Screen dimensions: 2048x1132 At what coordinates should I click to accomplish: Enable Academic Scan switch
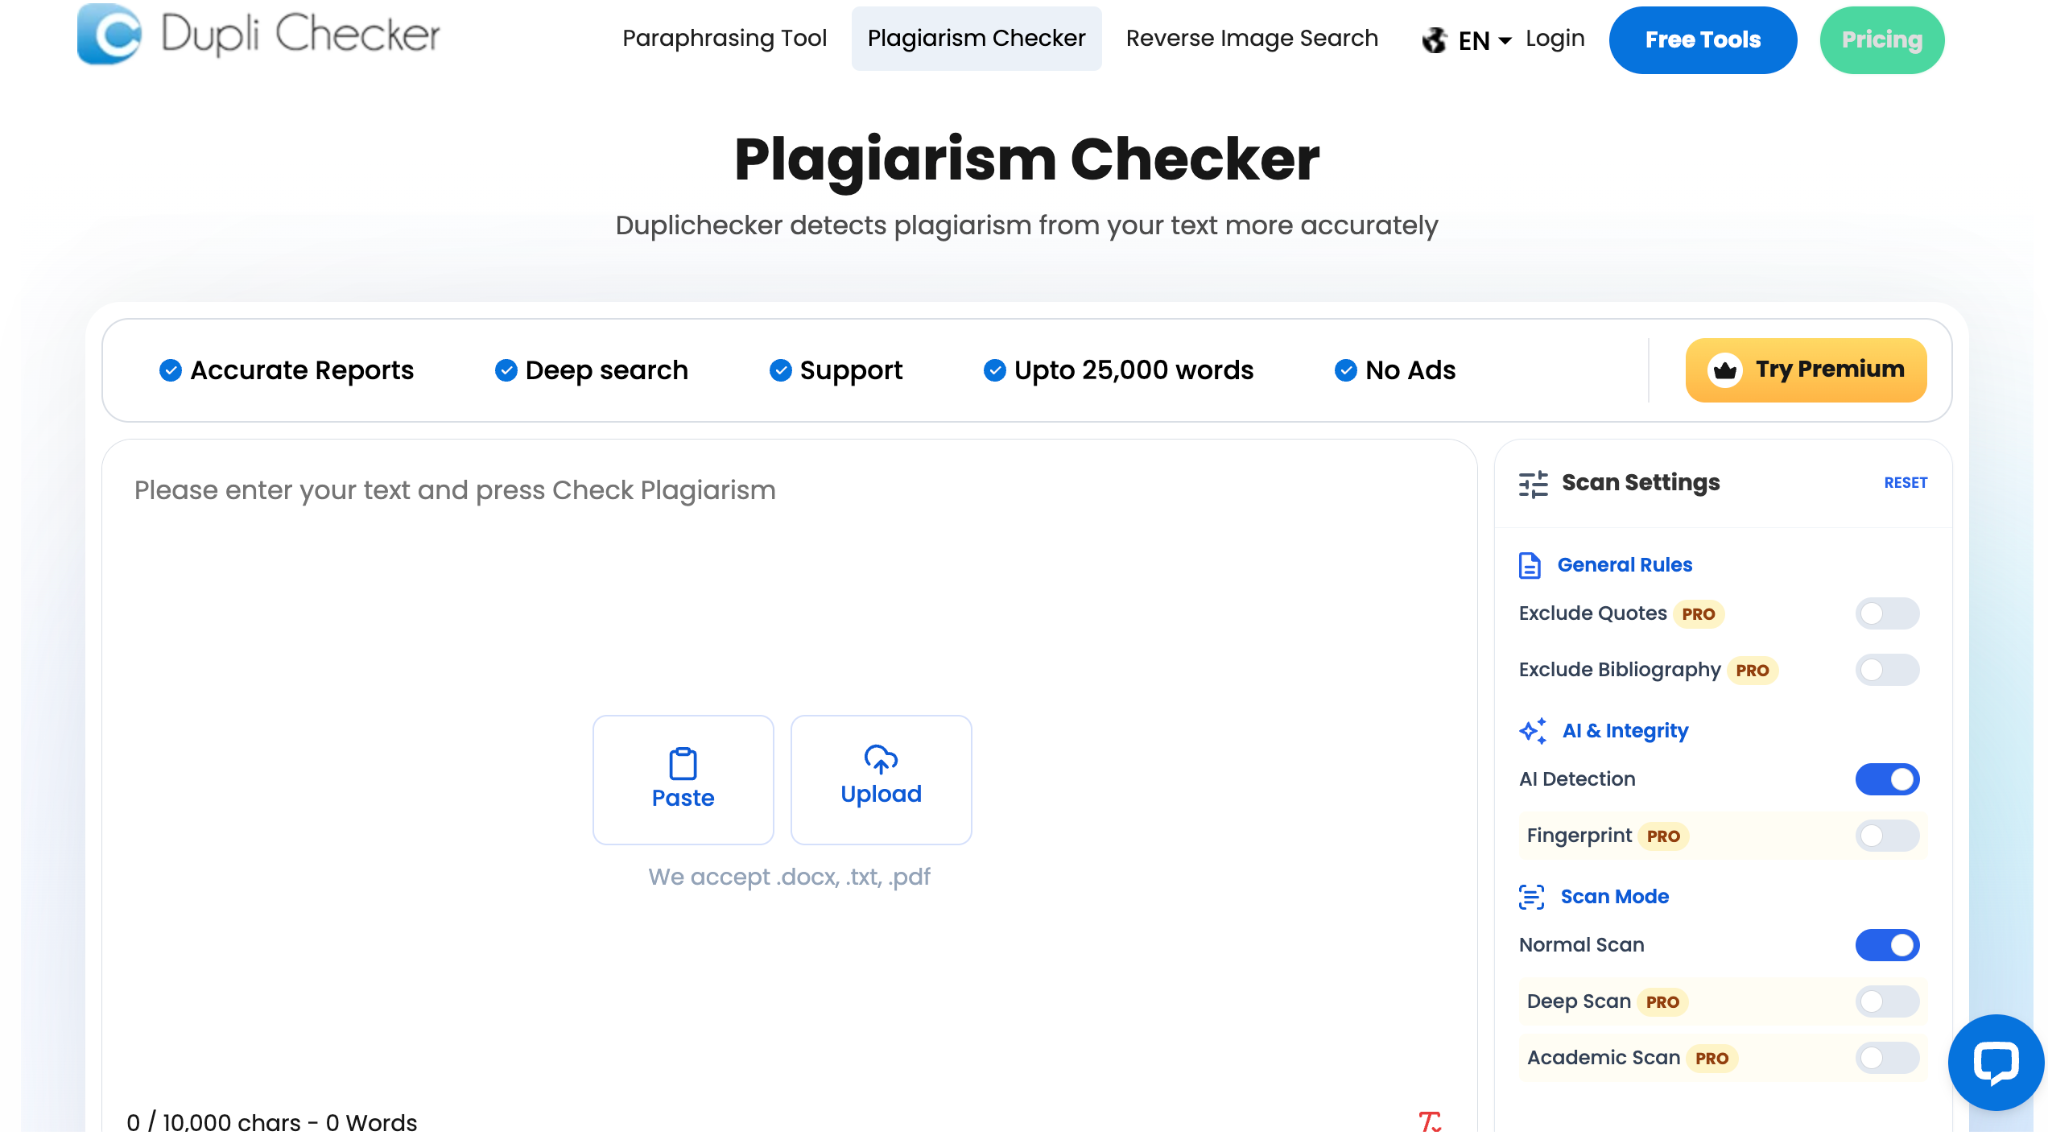1887,1057
